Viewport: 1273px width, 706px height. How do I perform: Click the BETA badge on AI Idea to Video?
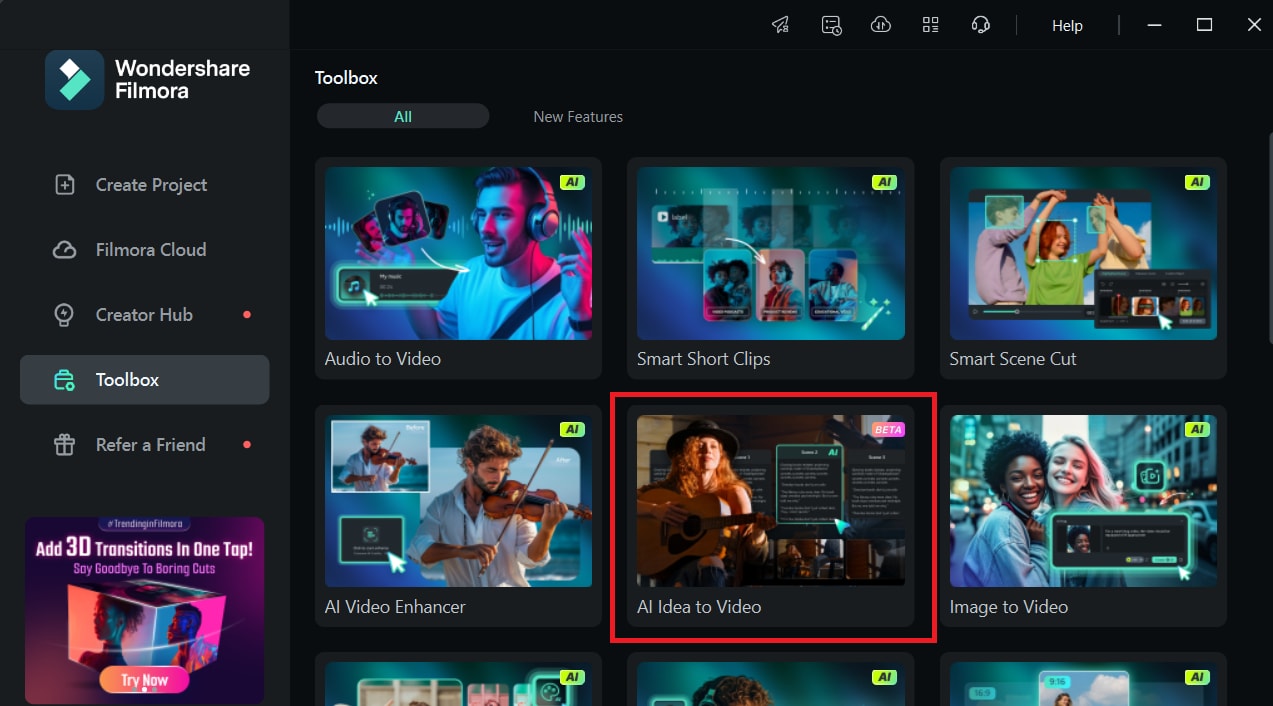pyautogui.click(x=888, y=429)
